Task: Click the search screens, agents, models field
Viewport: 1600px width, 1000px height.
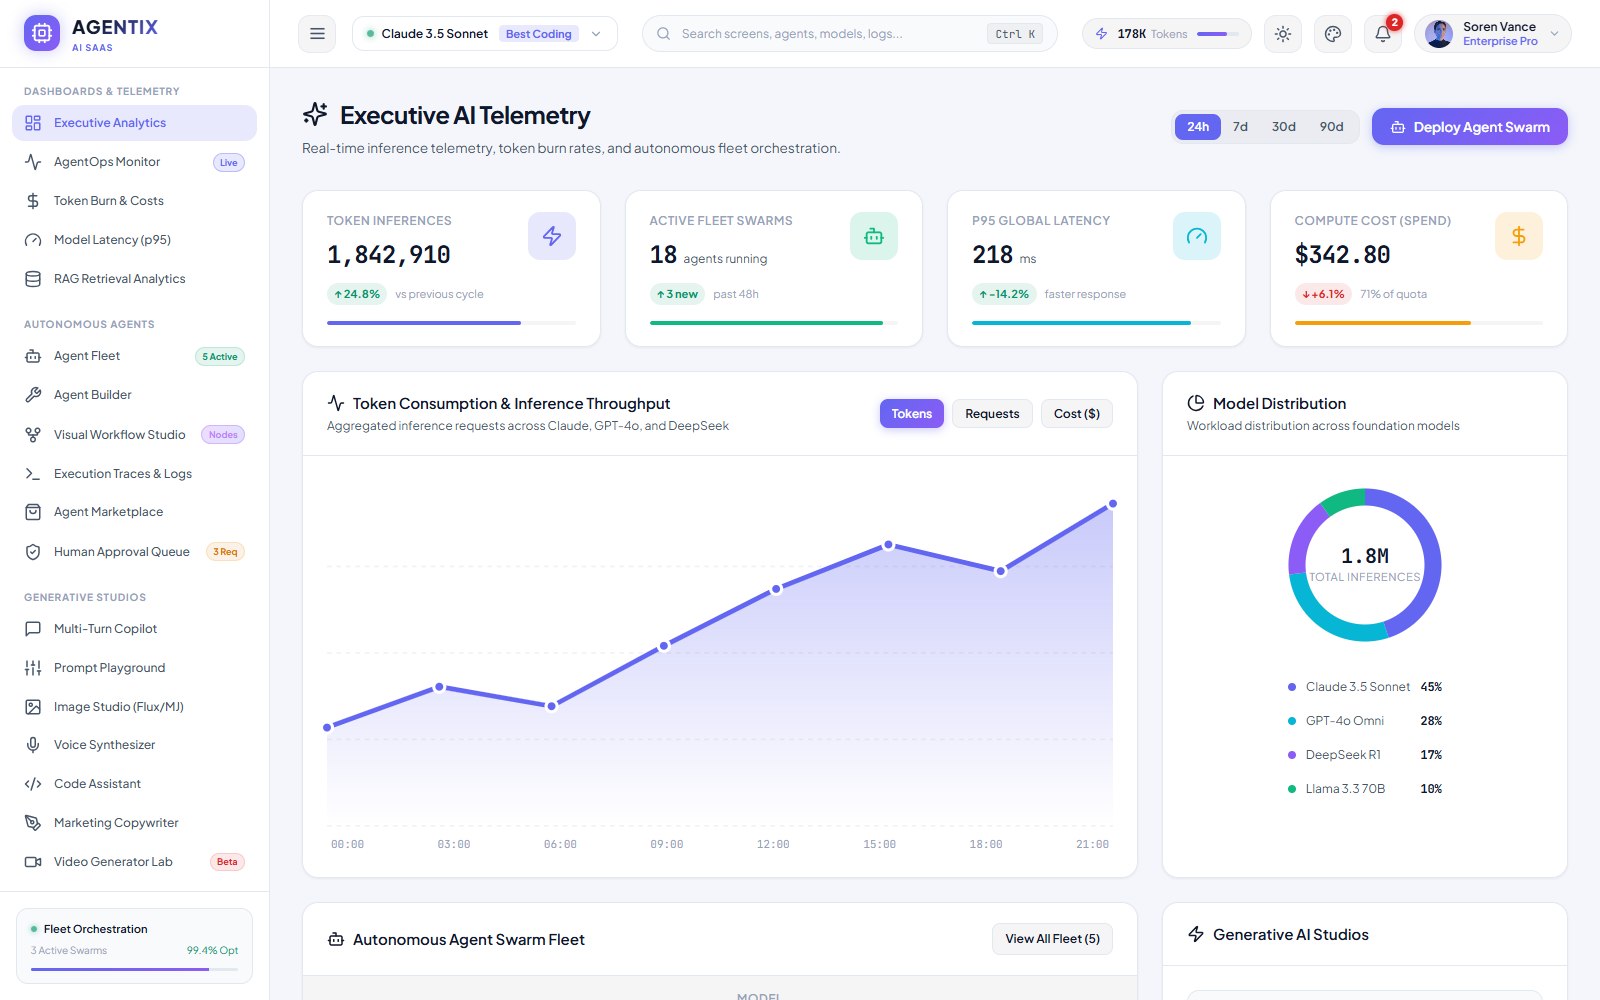Action: 849,34
